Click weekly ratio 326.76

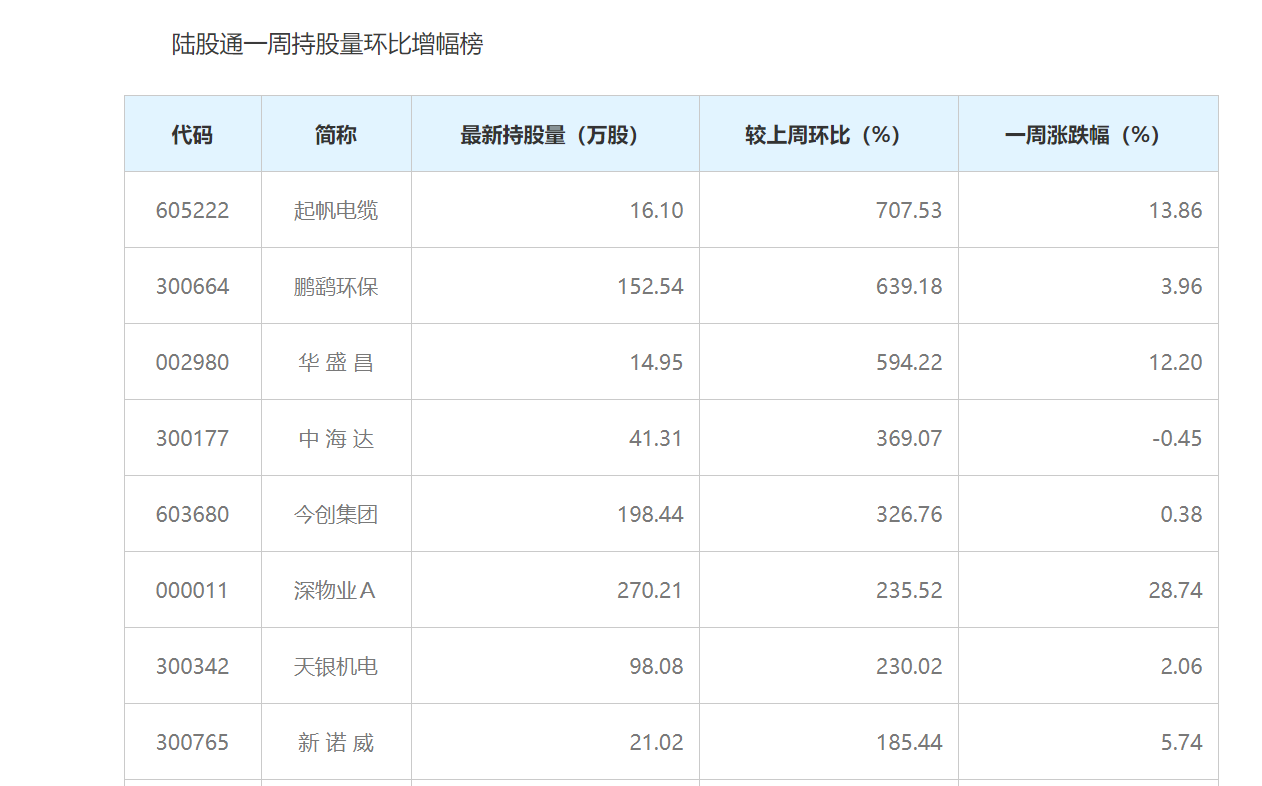pos(909,515)
